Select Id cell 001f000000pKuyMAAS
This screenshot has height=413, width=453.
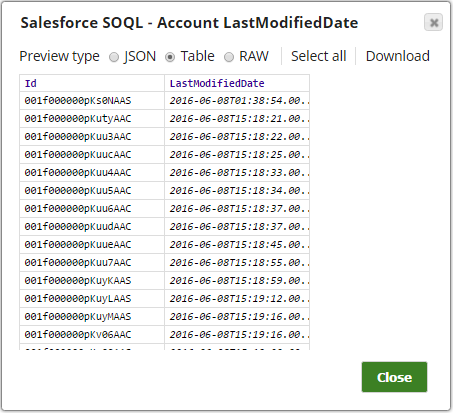click(92, 317)
